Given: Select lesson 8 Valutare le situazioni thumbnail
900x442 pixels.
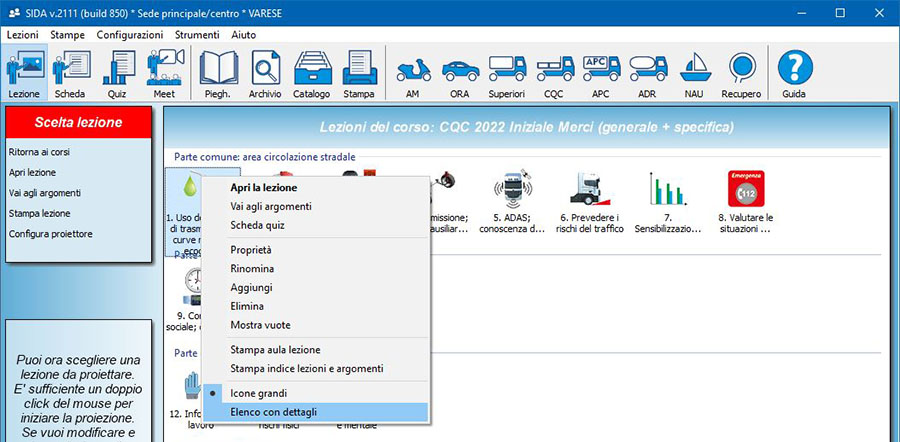Looking at the screenshot, I should coord(746,200).
